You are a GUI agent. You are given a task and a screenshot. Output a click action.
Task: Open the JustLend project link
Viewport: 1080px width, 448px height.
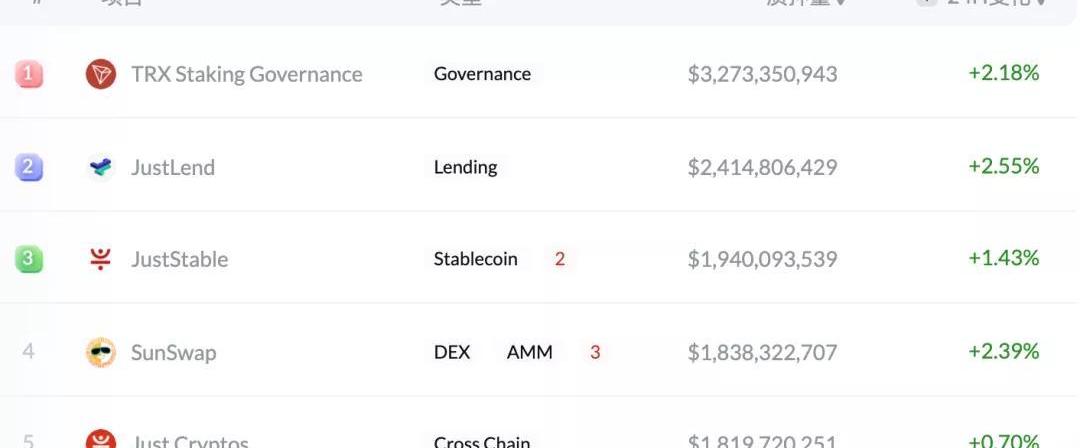[172, 167]
